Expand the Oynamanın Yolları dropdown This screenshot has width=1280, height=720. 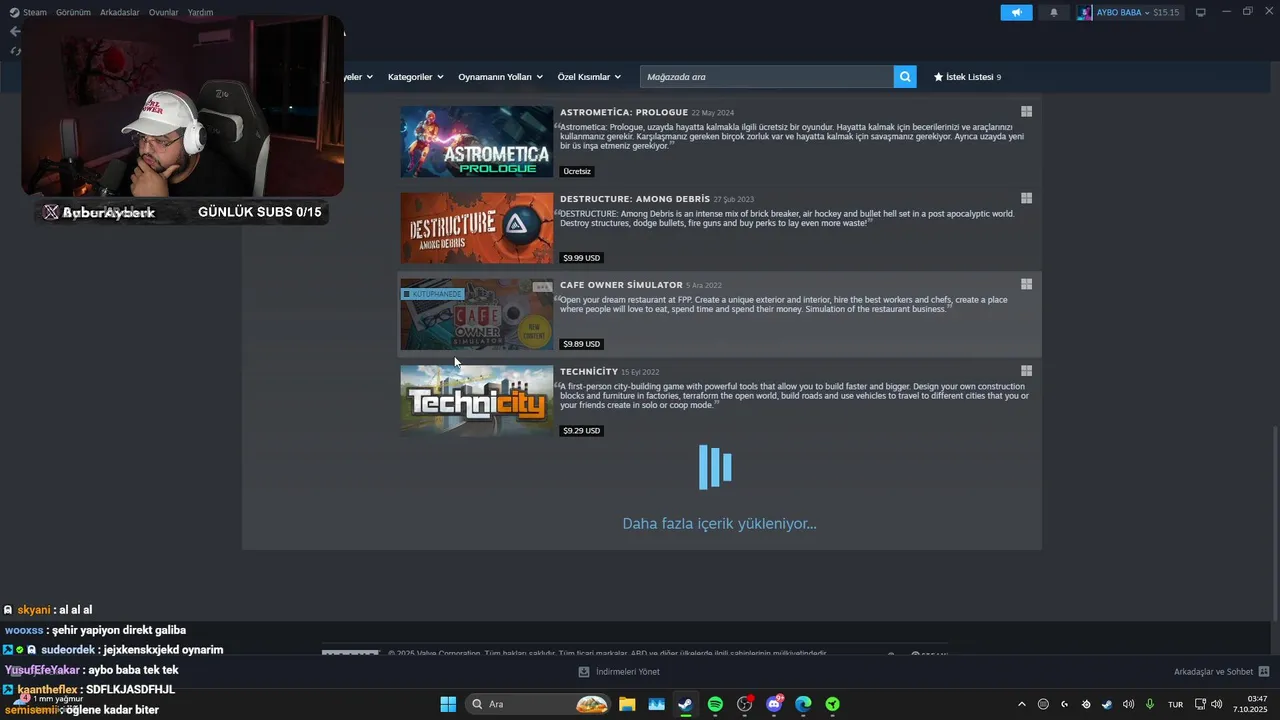(500, 77)
